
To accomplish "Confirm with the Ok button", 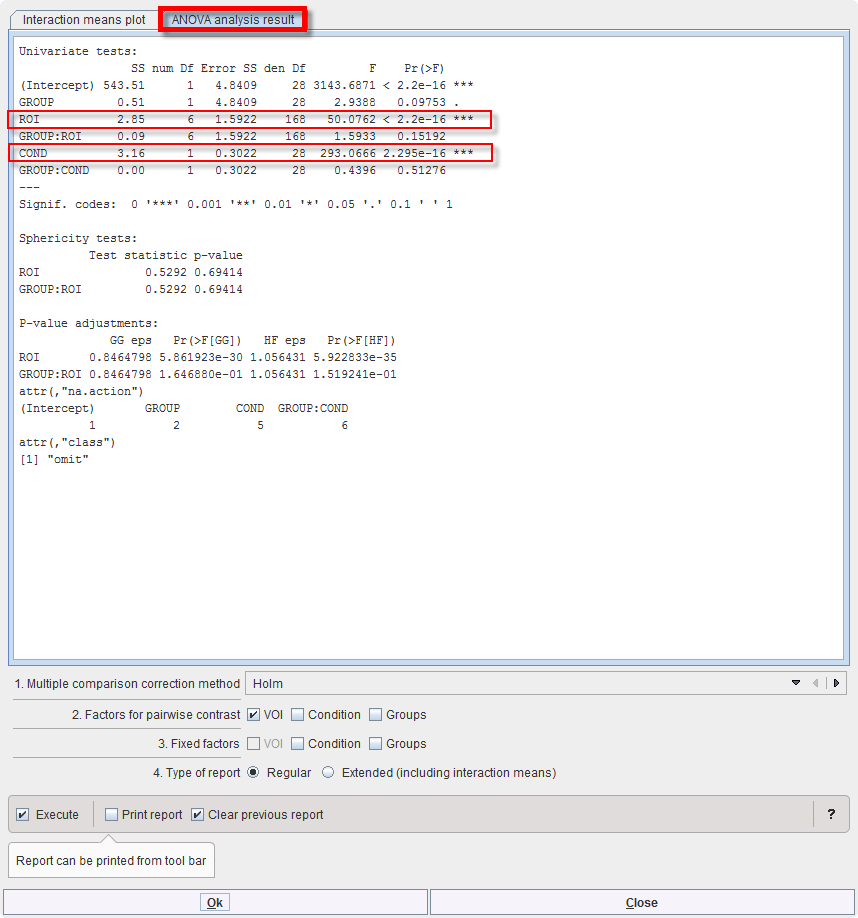I will (215, 902).
